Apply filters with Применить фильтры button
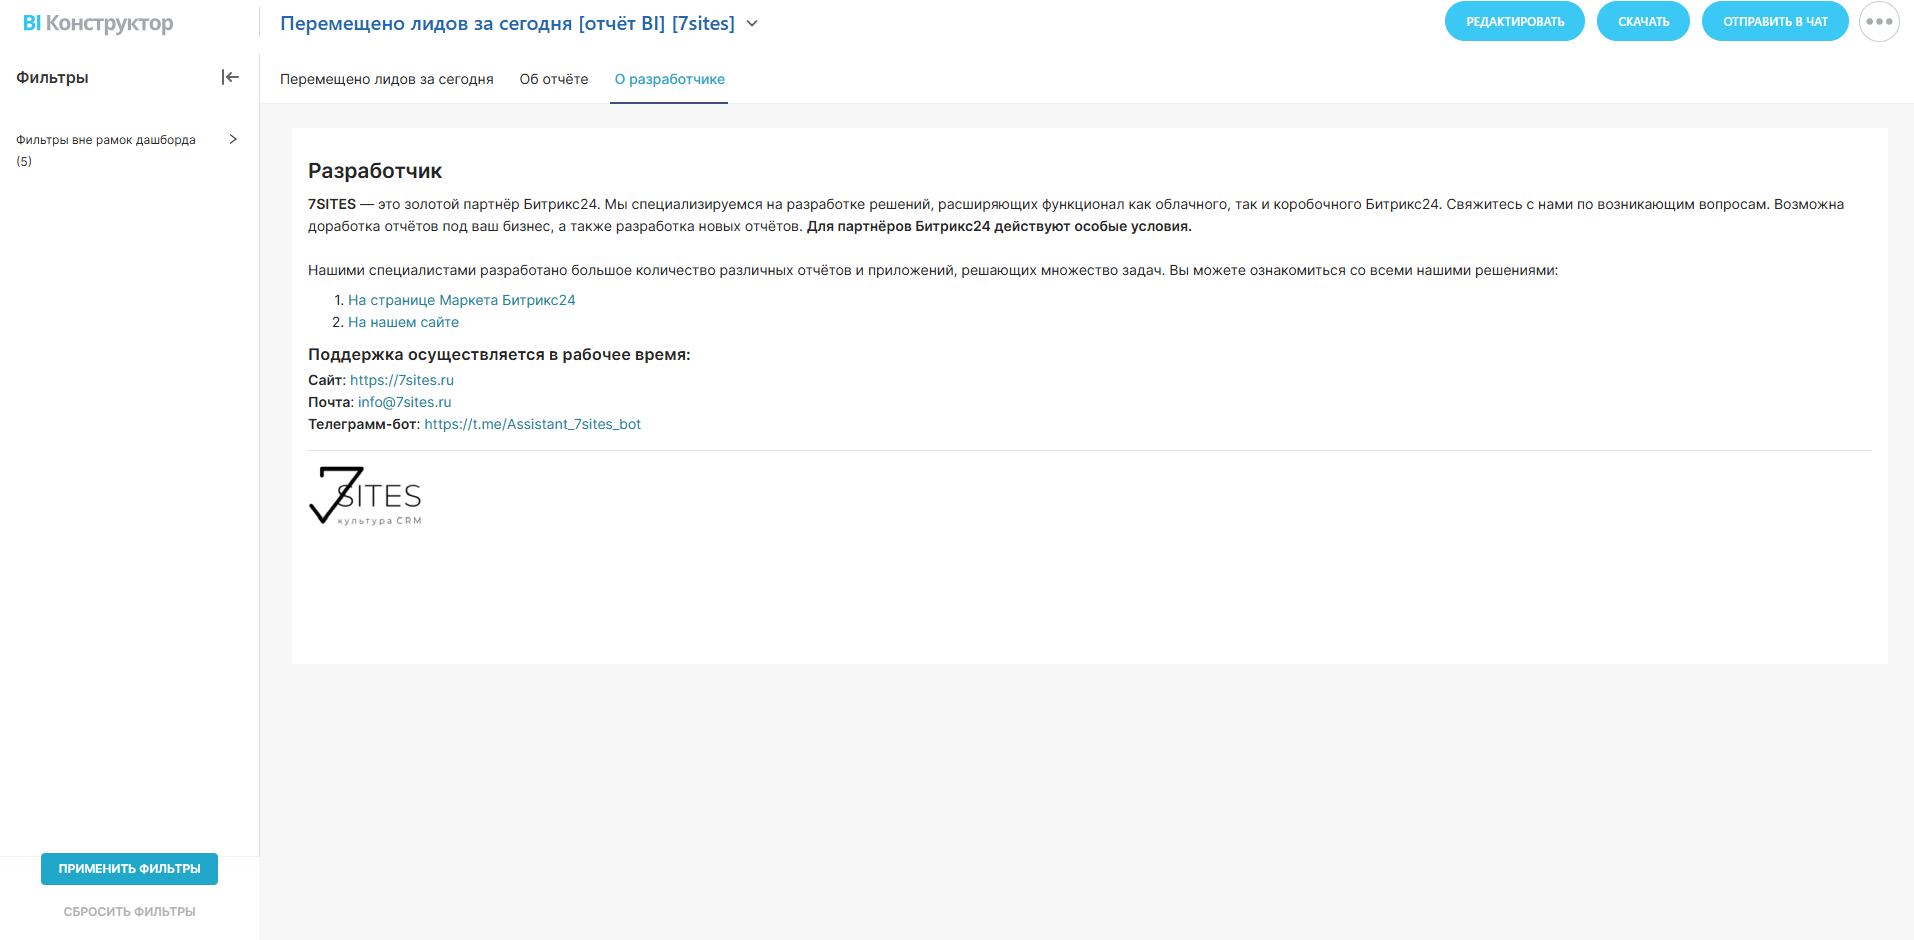Screen dimensions: 1914x940 pyautogui.click(x=129, y=869)
